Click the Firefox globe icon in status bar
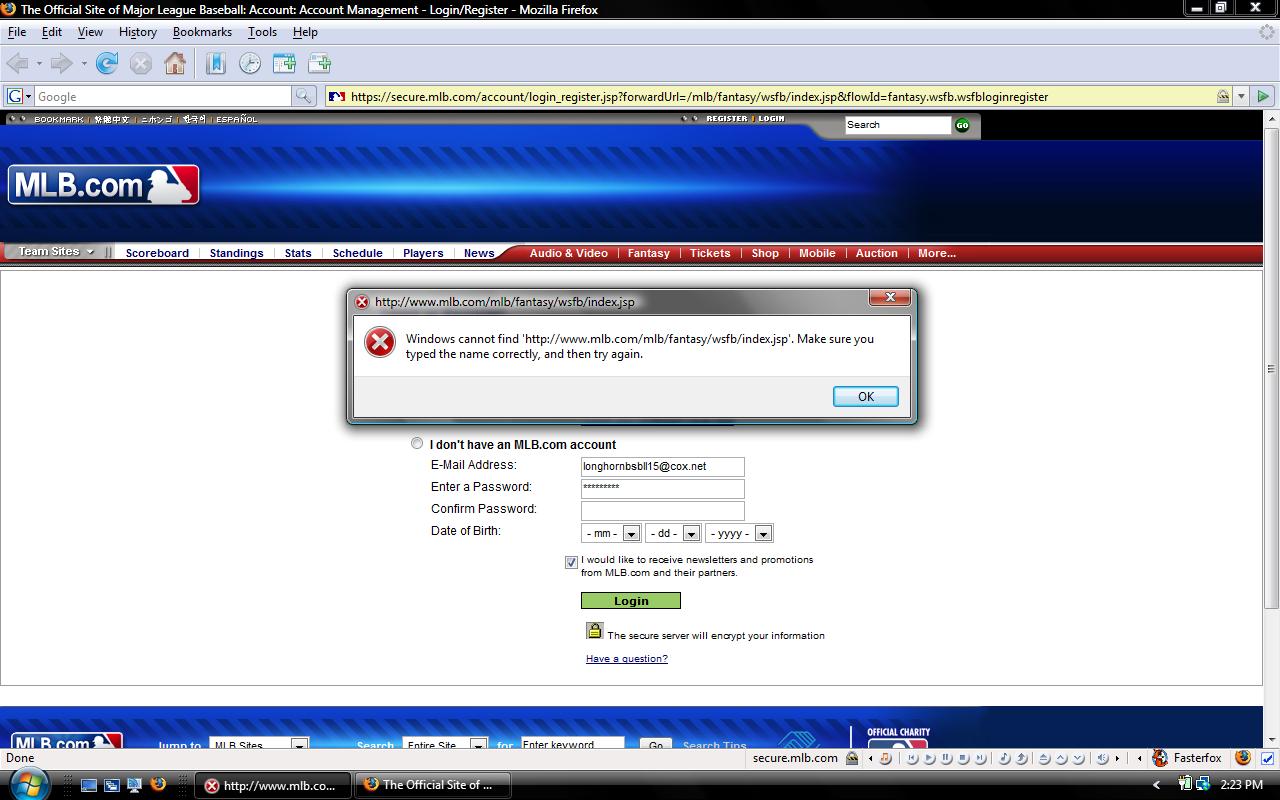 [x=1243, y=758]
